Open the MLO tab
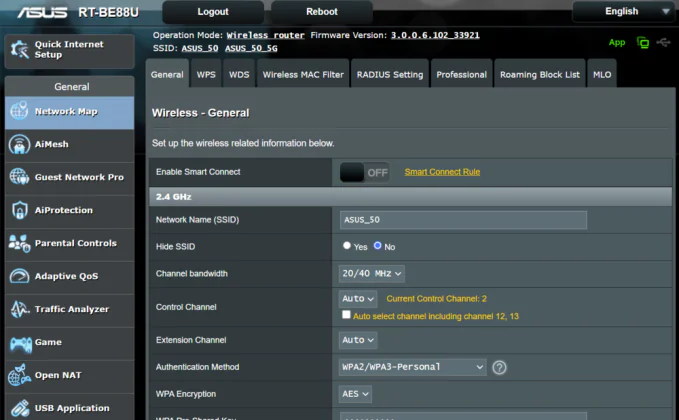The image size is (679, 420). click(602, 74)
